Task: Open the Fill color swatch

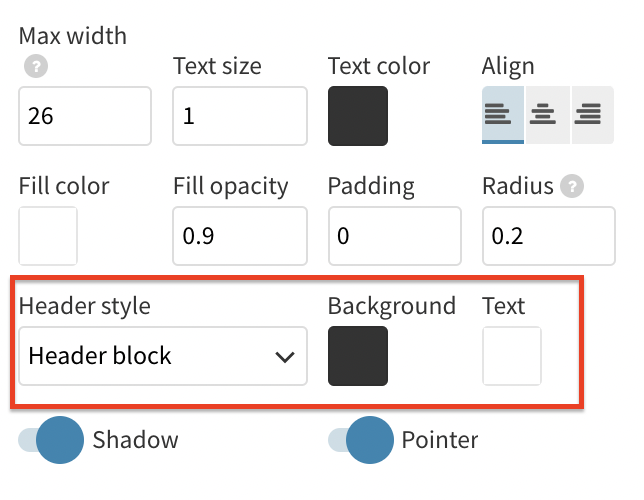Action: pos(48,236)
